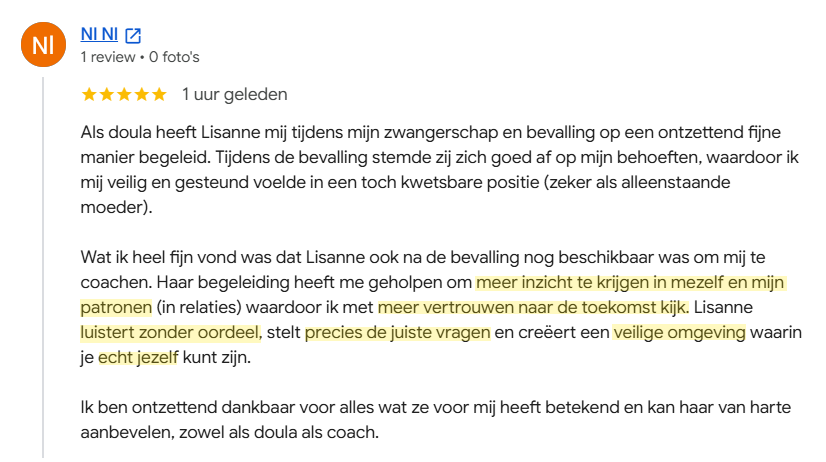
Task: Click the fifth yellow rating star
Action: click(x=159, y=94)
